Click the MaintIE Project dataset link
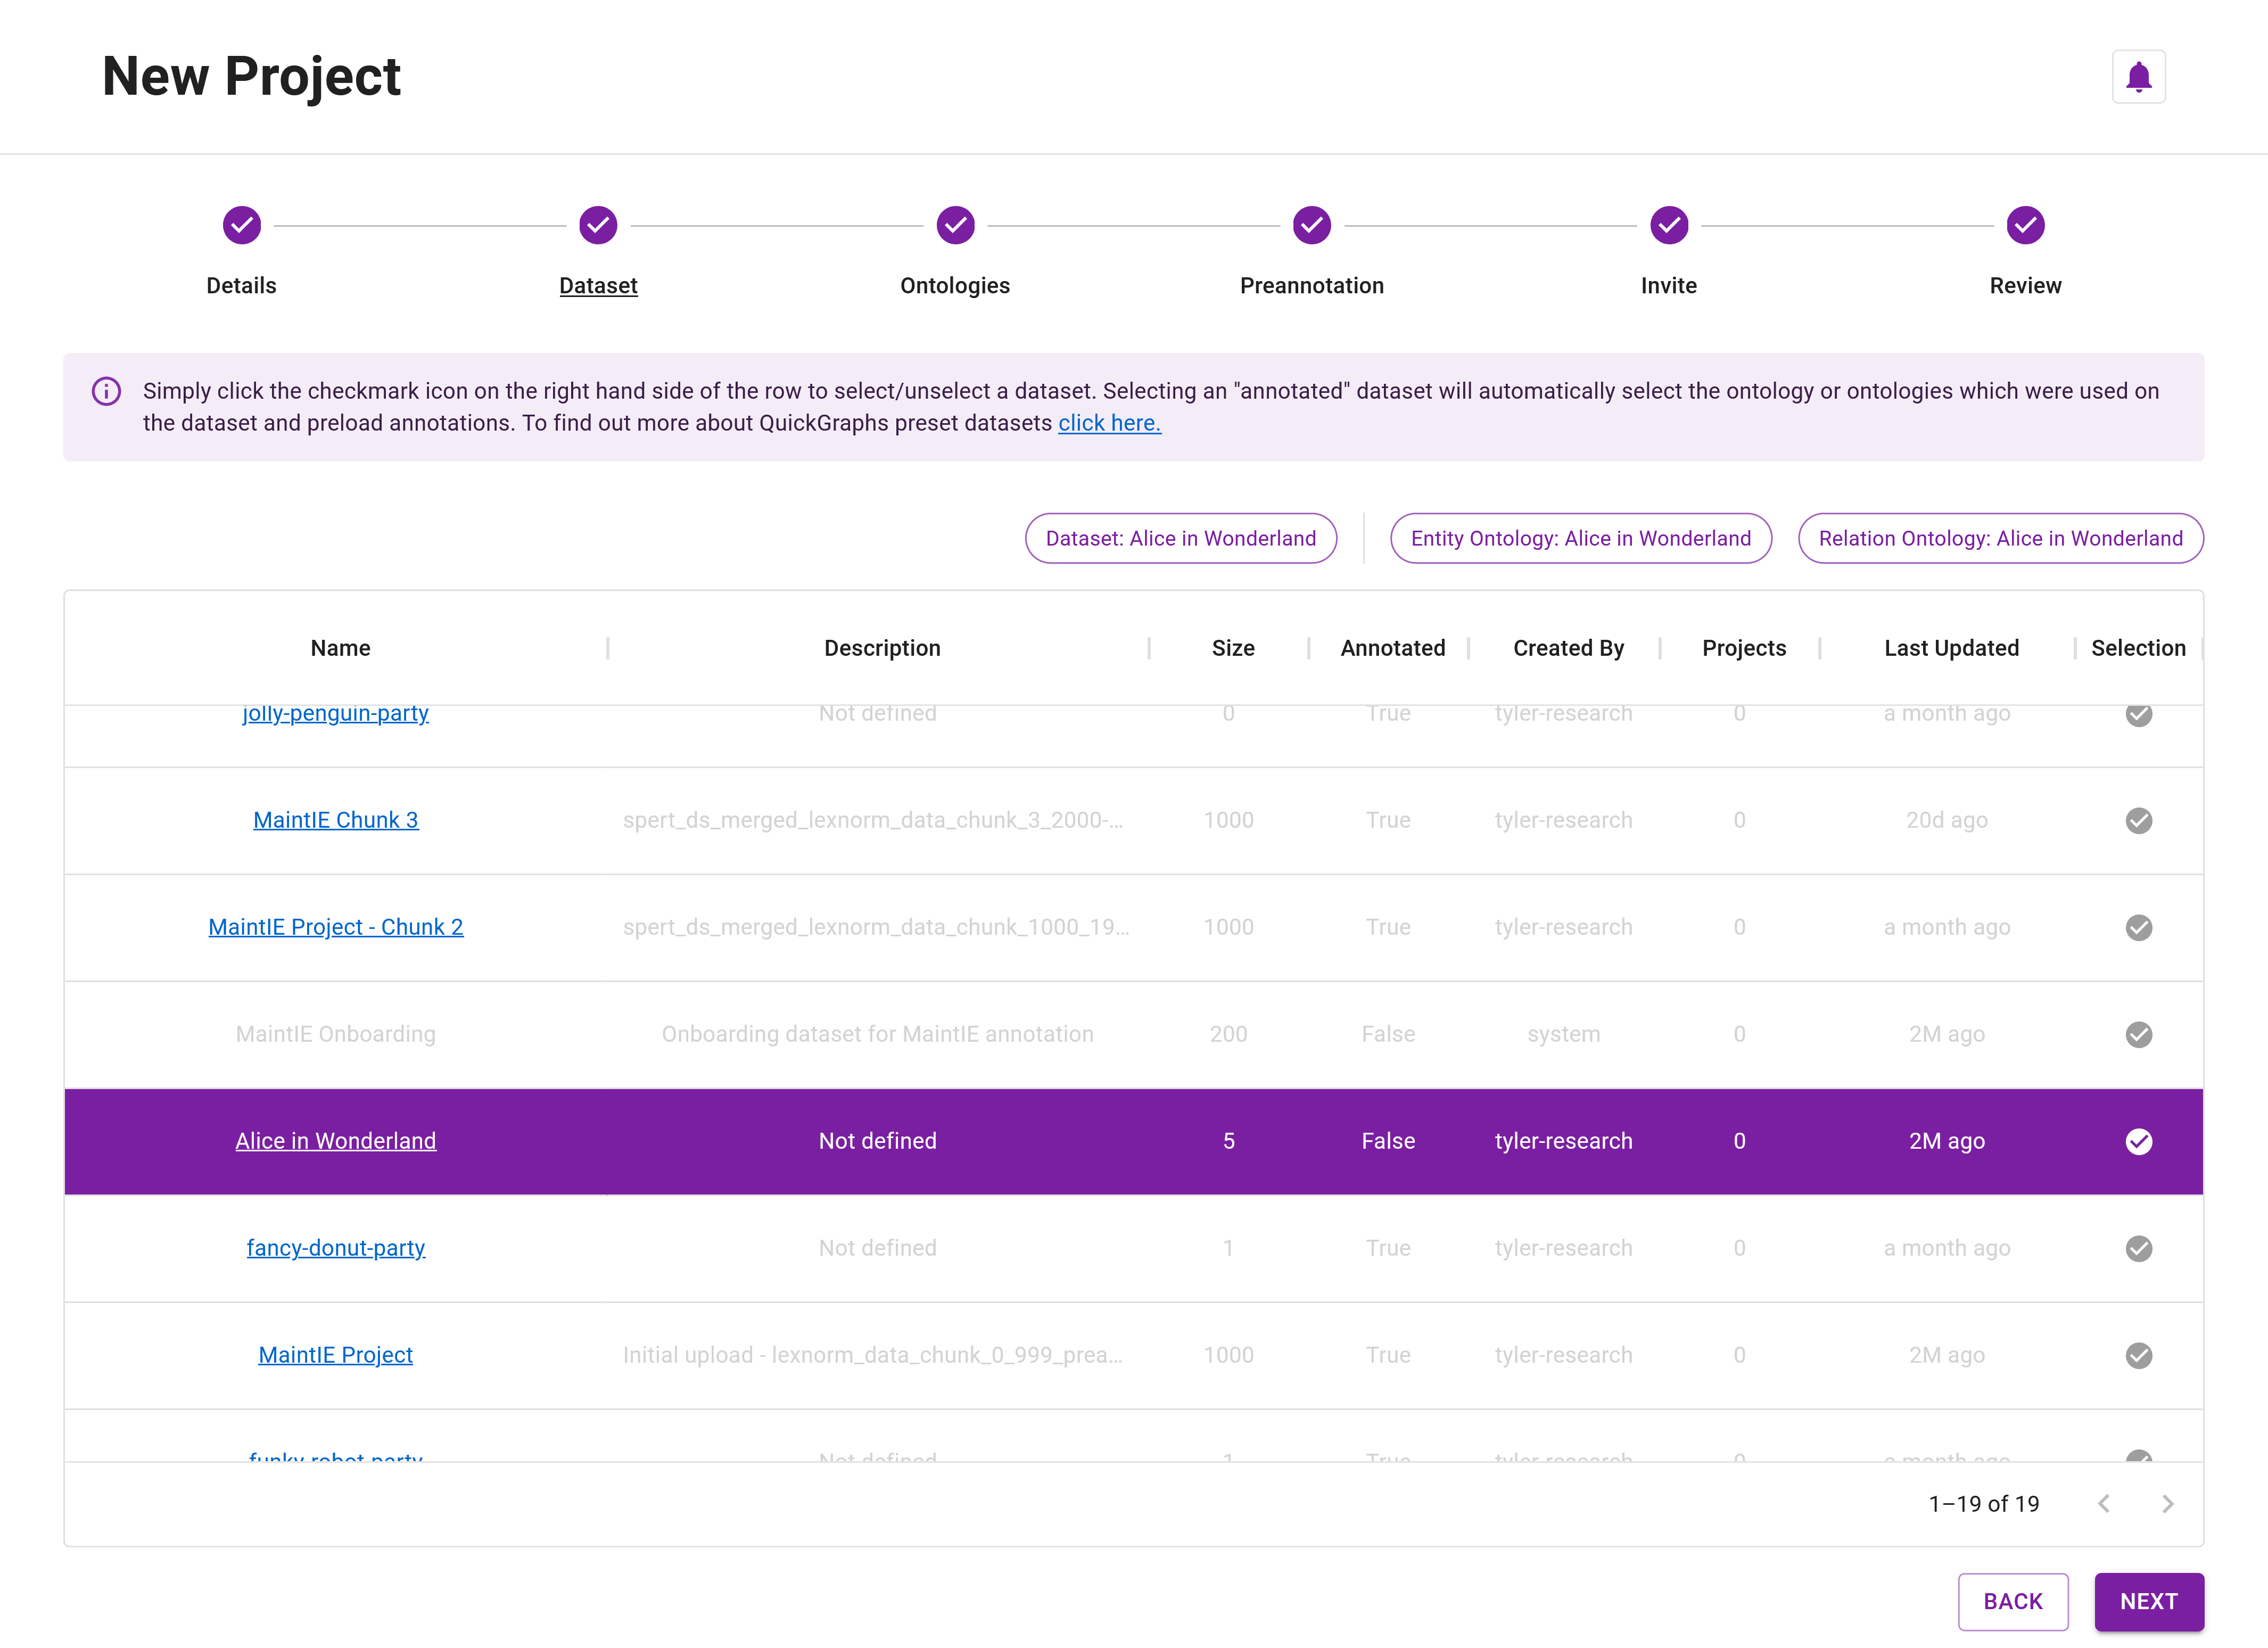Screen dimensions: 2268x1648 click(x=336, y=1355)
